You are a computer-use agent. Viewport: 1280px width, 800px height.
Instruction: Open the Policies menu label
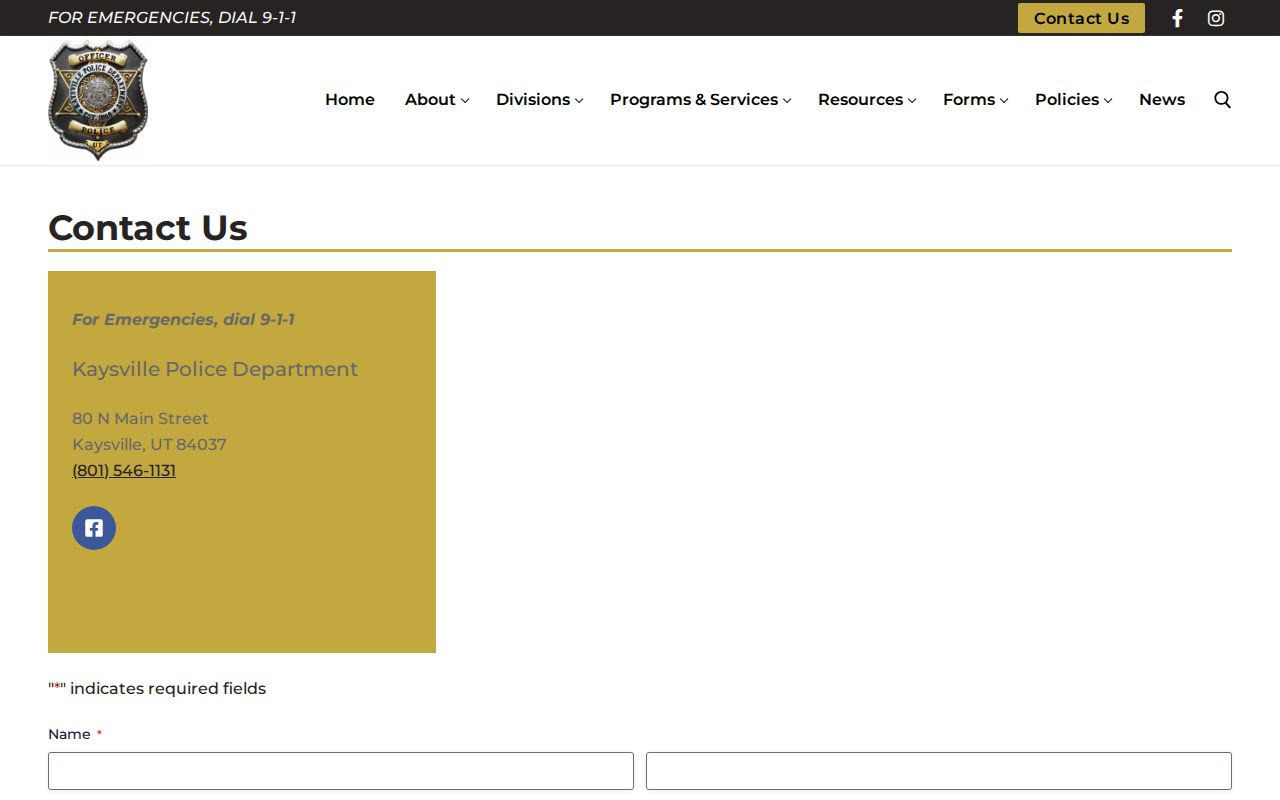click(x=1067, y=100)
